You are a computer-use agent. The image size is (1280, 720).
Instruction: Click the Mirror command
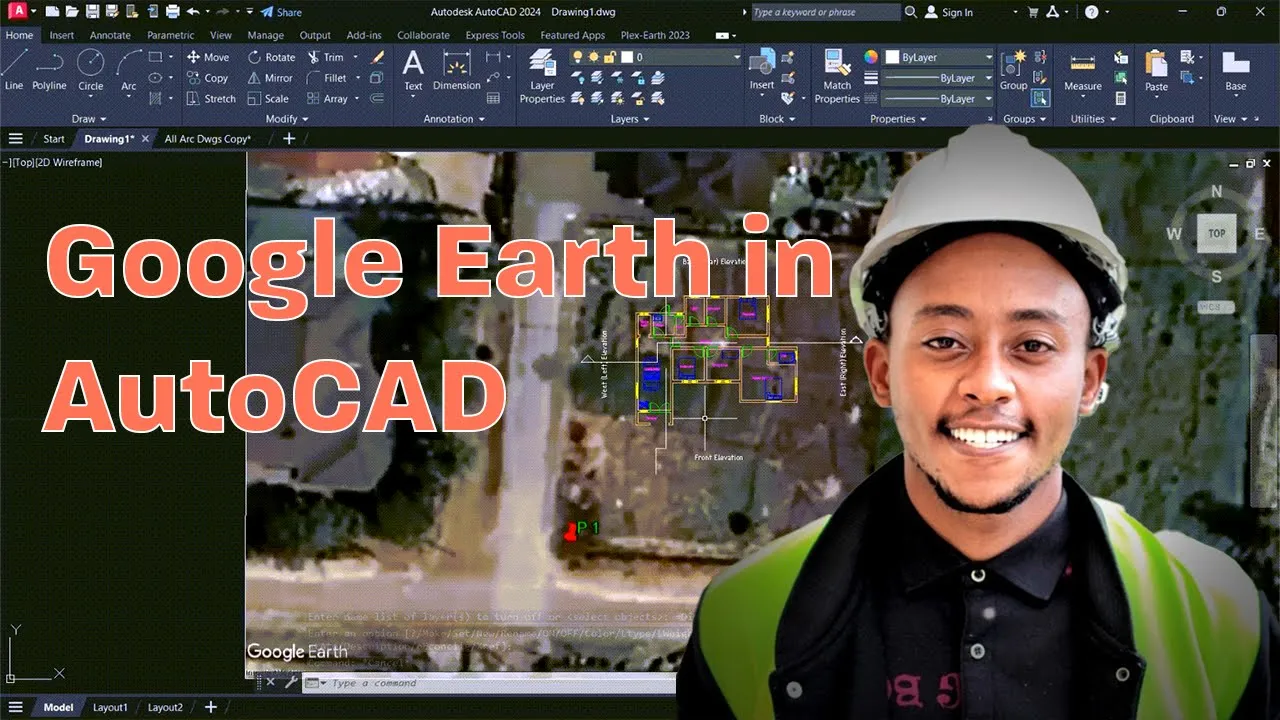(x=271, y=78)
